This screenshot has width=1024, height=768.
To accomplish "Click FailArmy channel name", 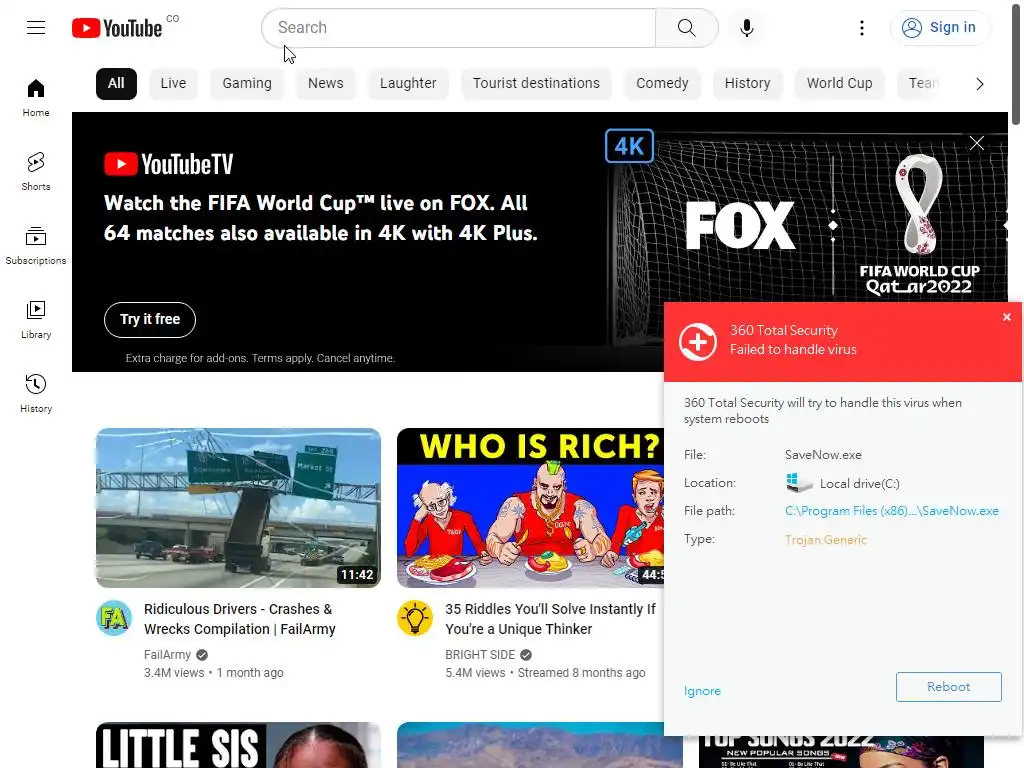I will [167, 654].
